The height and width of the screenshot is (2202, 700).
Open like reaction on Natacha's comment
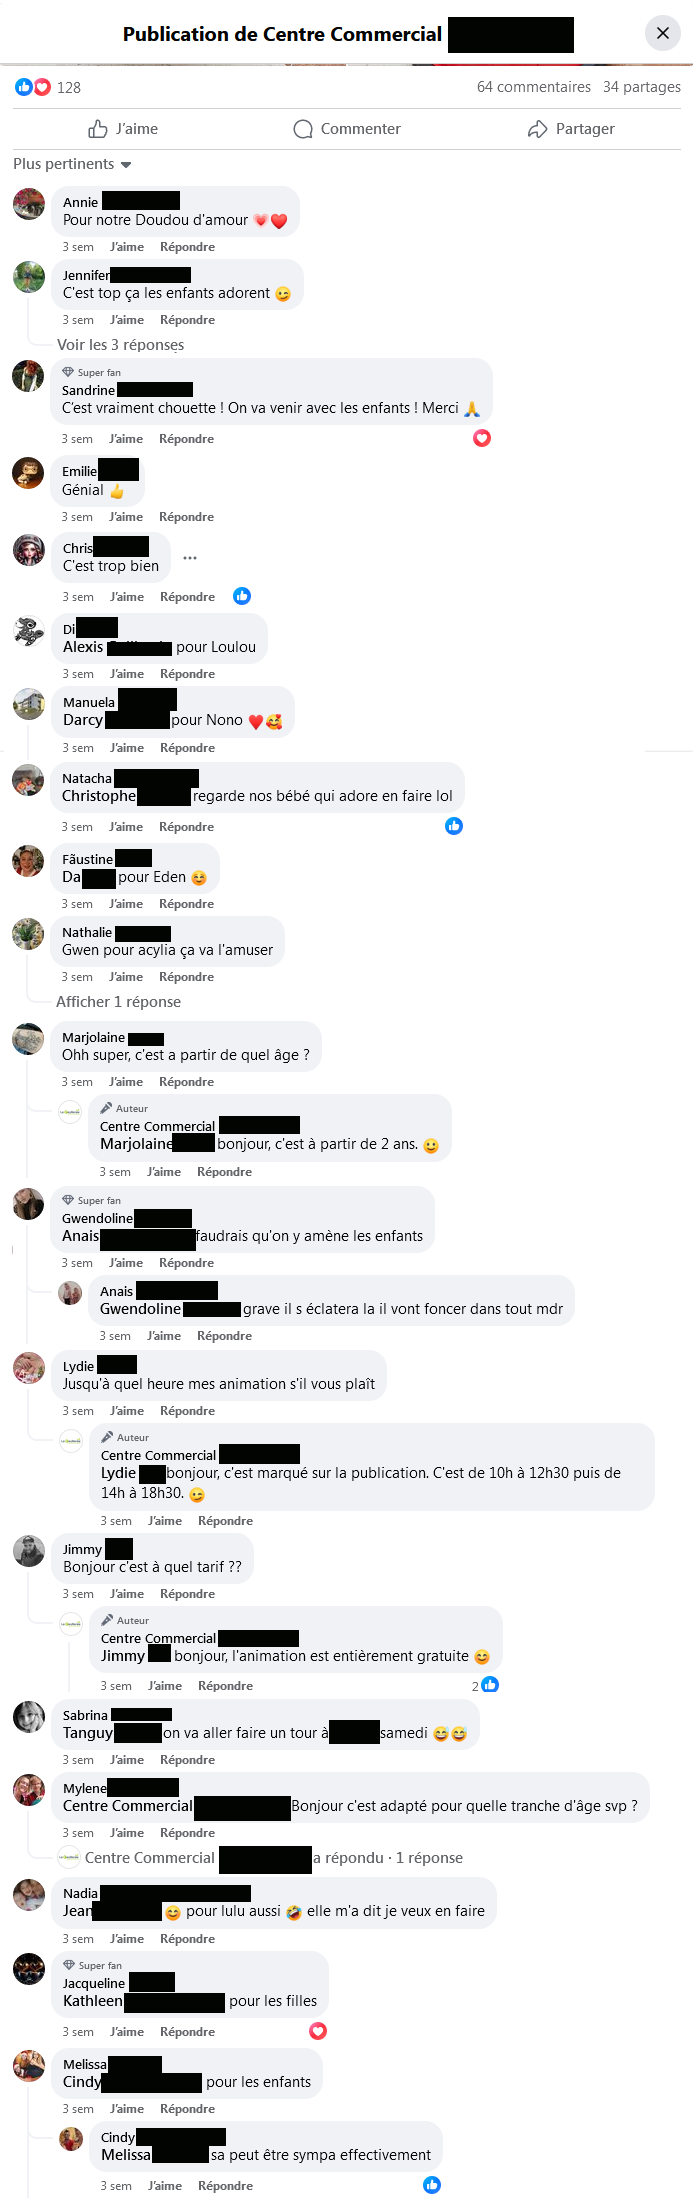pos(454,826)
